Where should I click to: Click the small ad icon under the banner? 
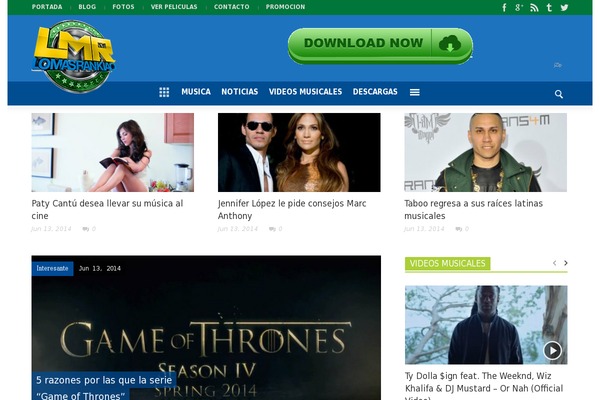click(558, 65)
